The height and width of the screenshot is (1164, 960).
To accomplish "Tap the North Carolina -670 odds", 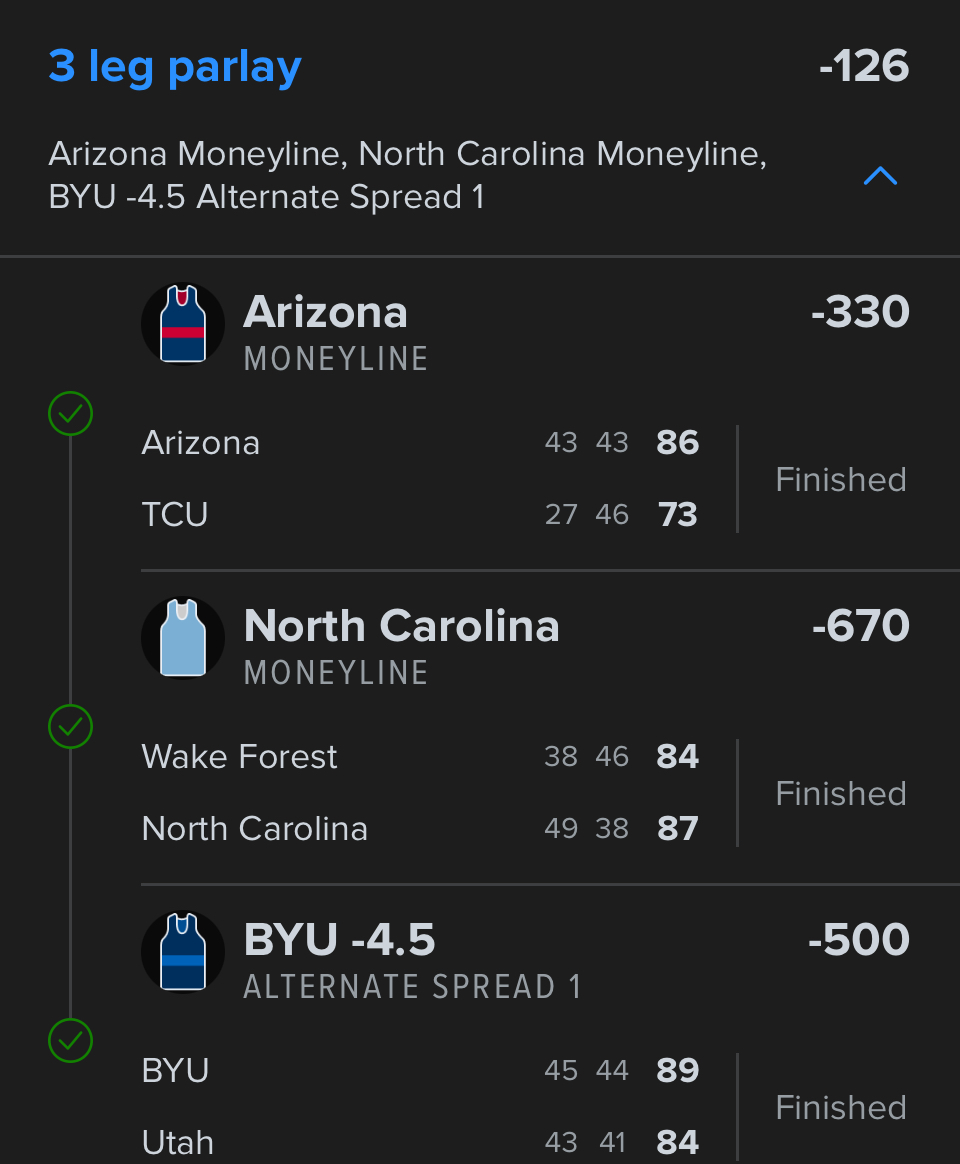I will [x=860, y=627].
